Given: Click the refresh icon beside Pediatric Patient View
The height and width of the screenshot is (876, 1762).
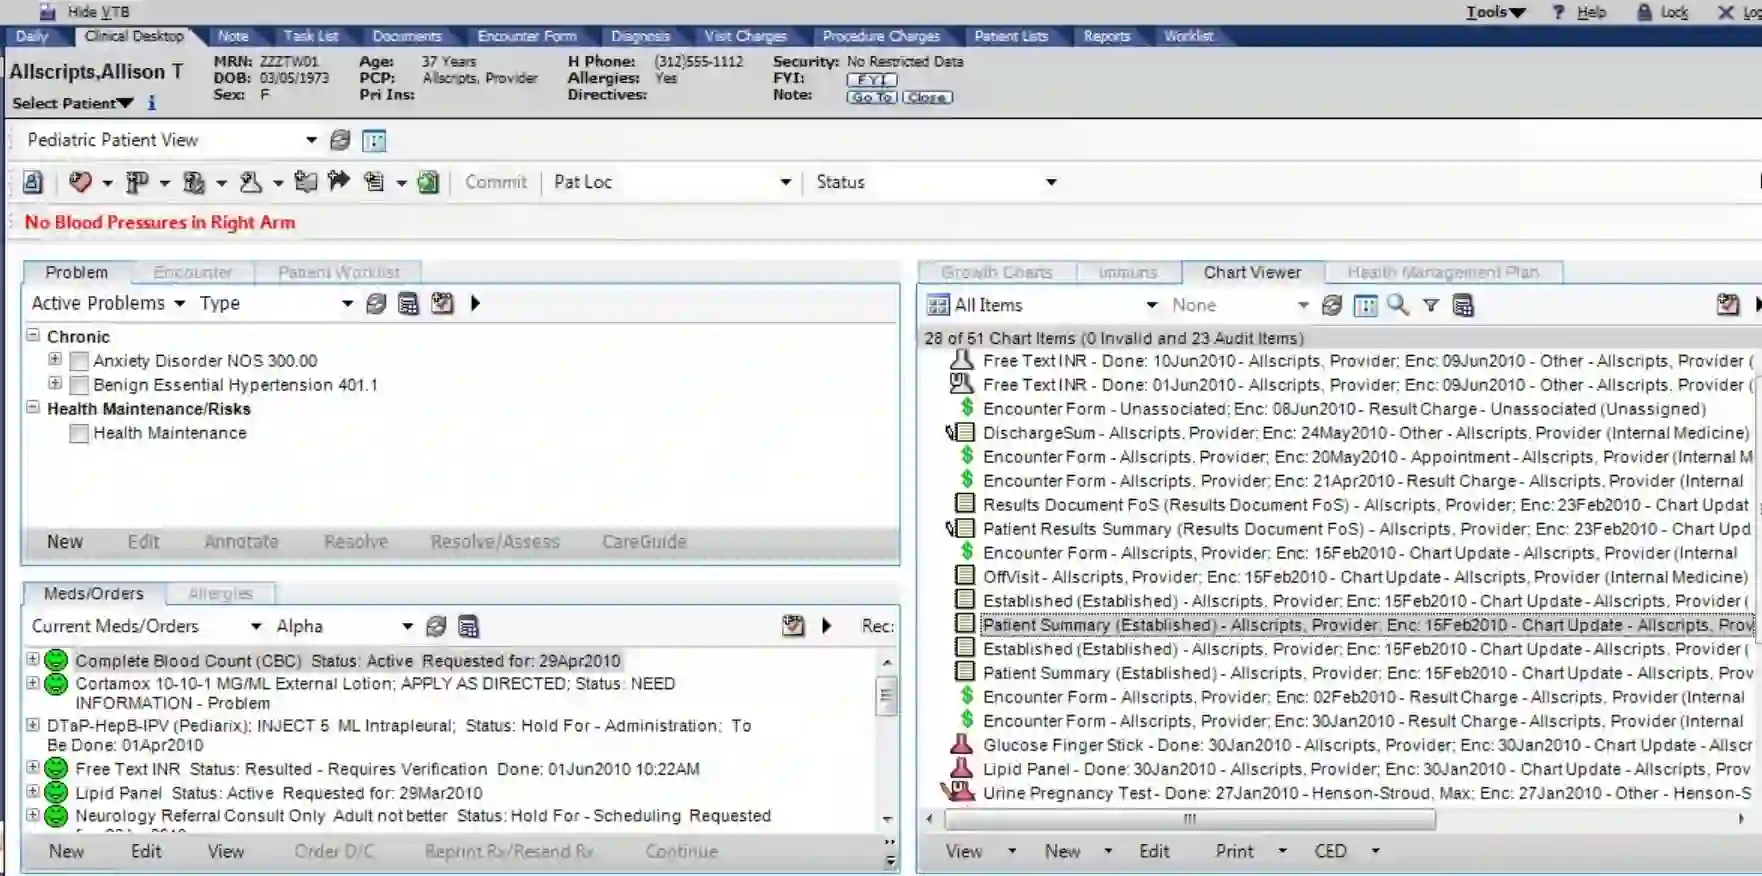Looking at the screenshot, I should [340, 140].
